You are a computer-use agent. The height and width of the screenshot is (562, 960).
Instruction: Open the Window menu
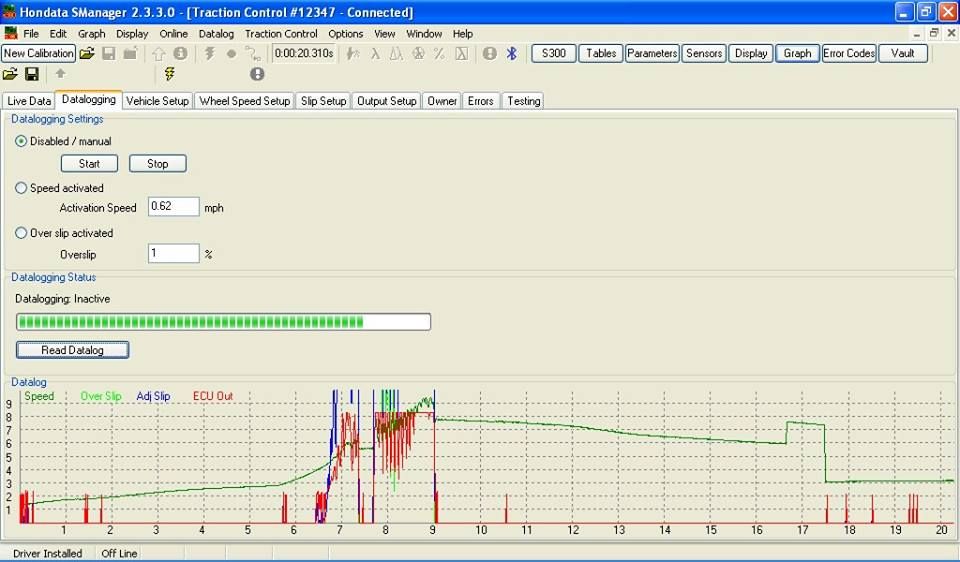(x=424, y=34)
